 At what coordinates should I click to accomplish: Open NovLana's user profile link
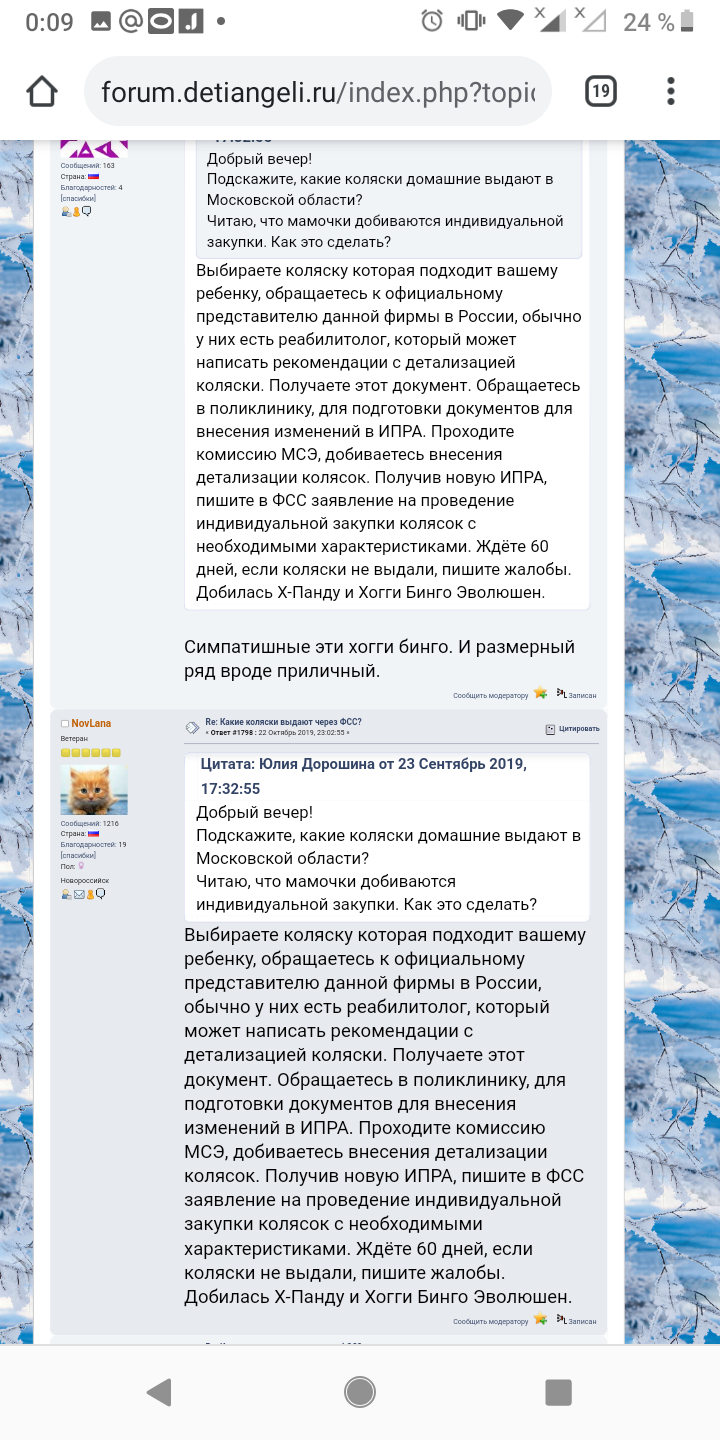click(91, 723)
